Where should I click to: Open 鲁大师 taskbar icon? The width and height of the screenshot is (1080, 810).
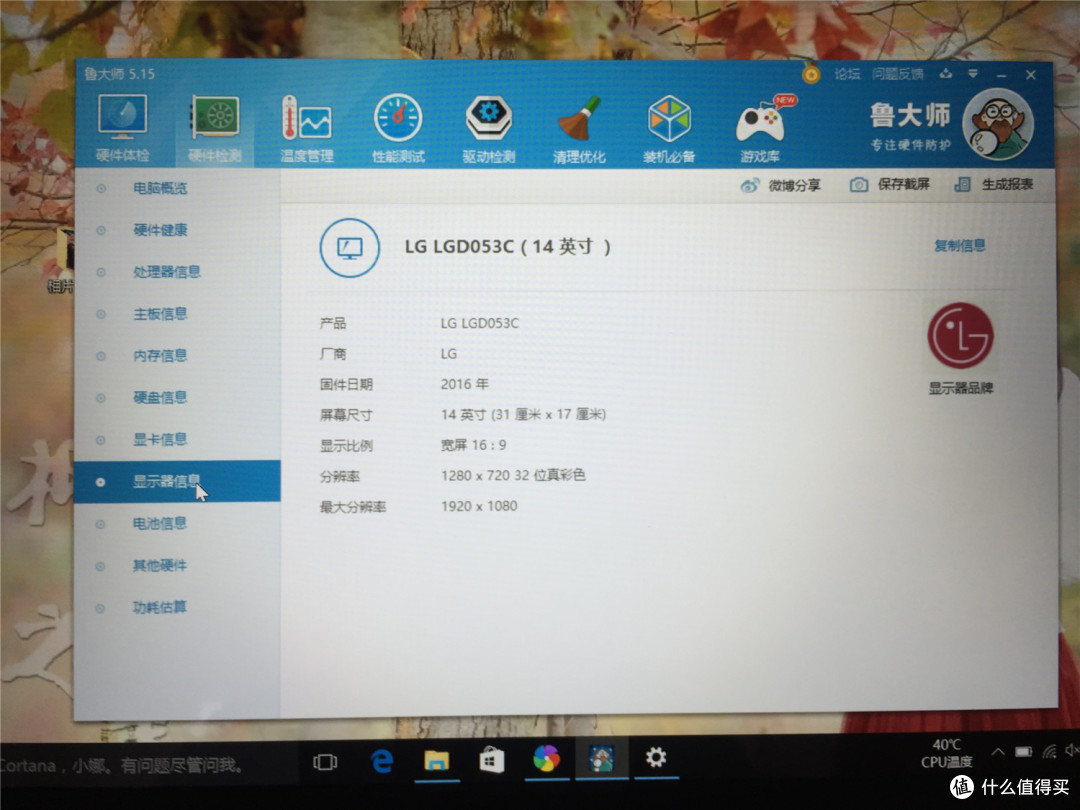pos(602,759)
